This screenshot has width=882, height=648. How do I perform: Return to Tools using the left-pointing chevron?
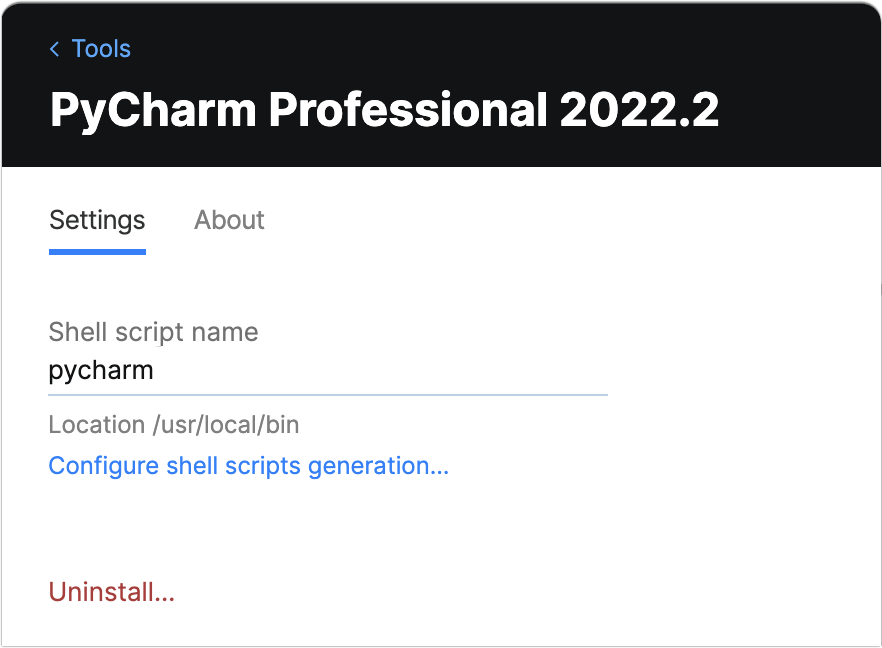pos(54,48)
